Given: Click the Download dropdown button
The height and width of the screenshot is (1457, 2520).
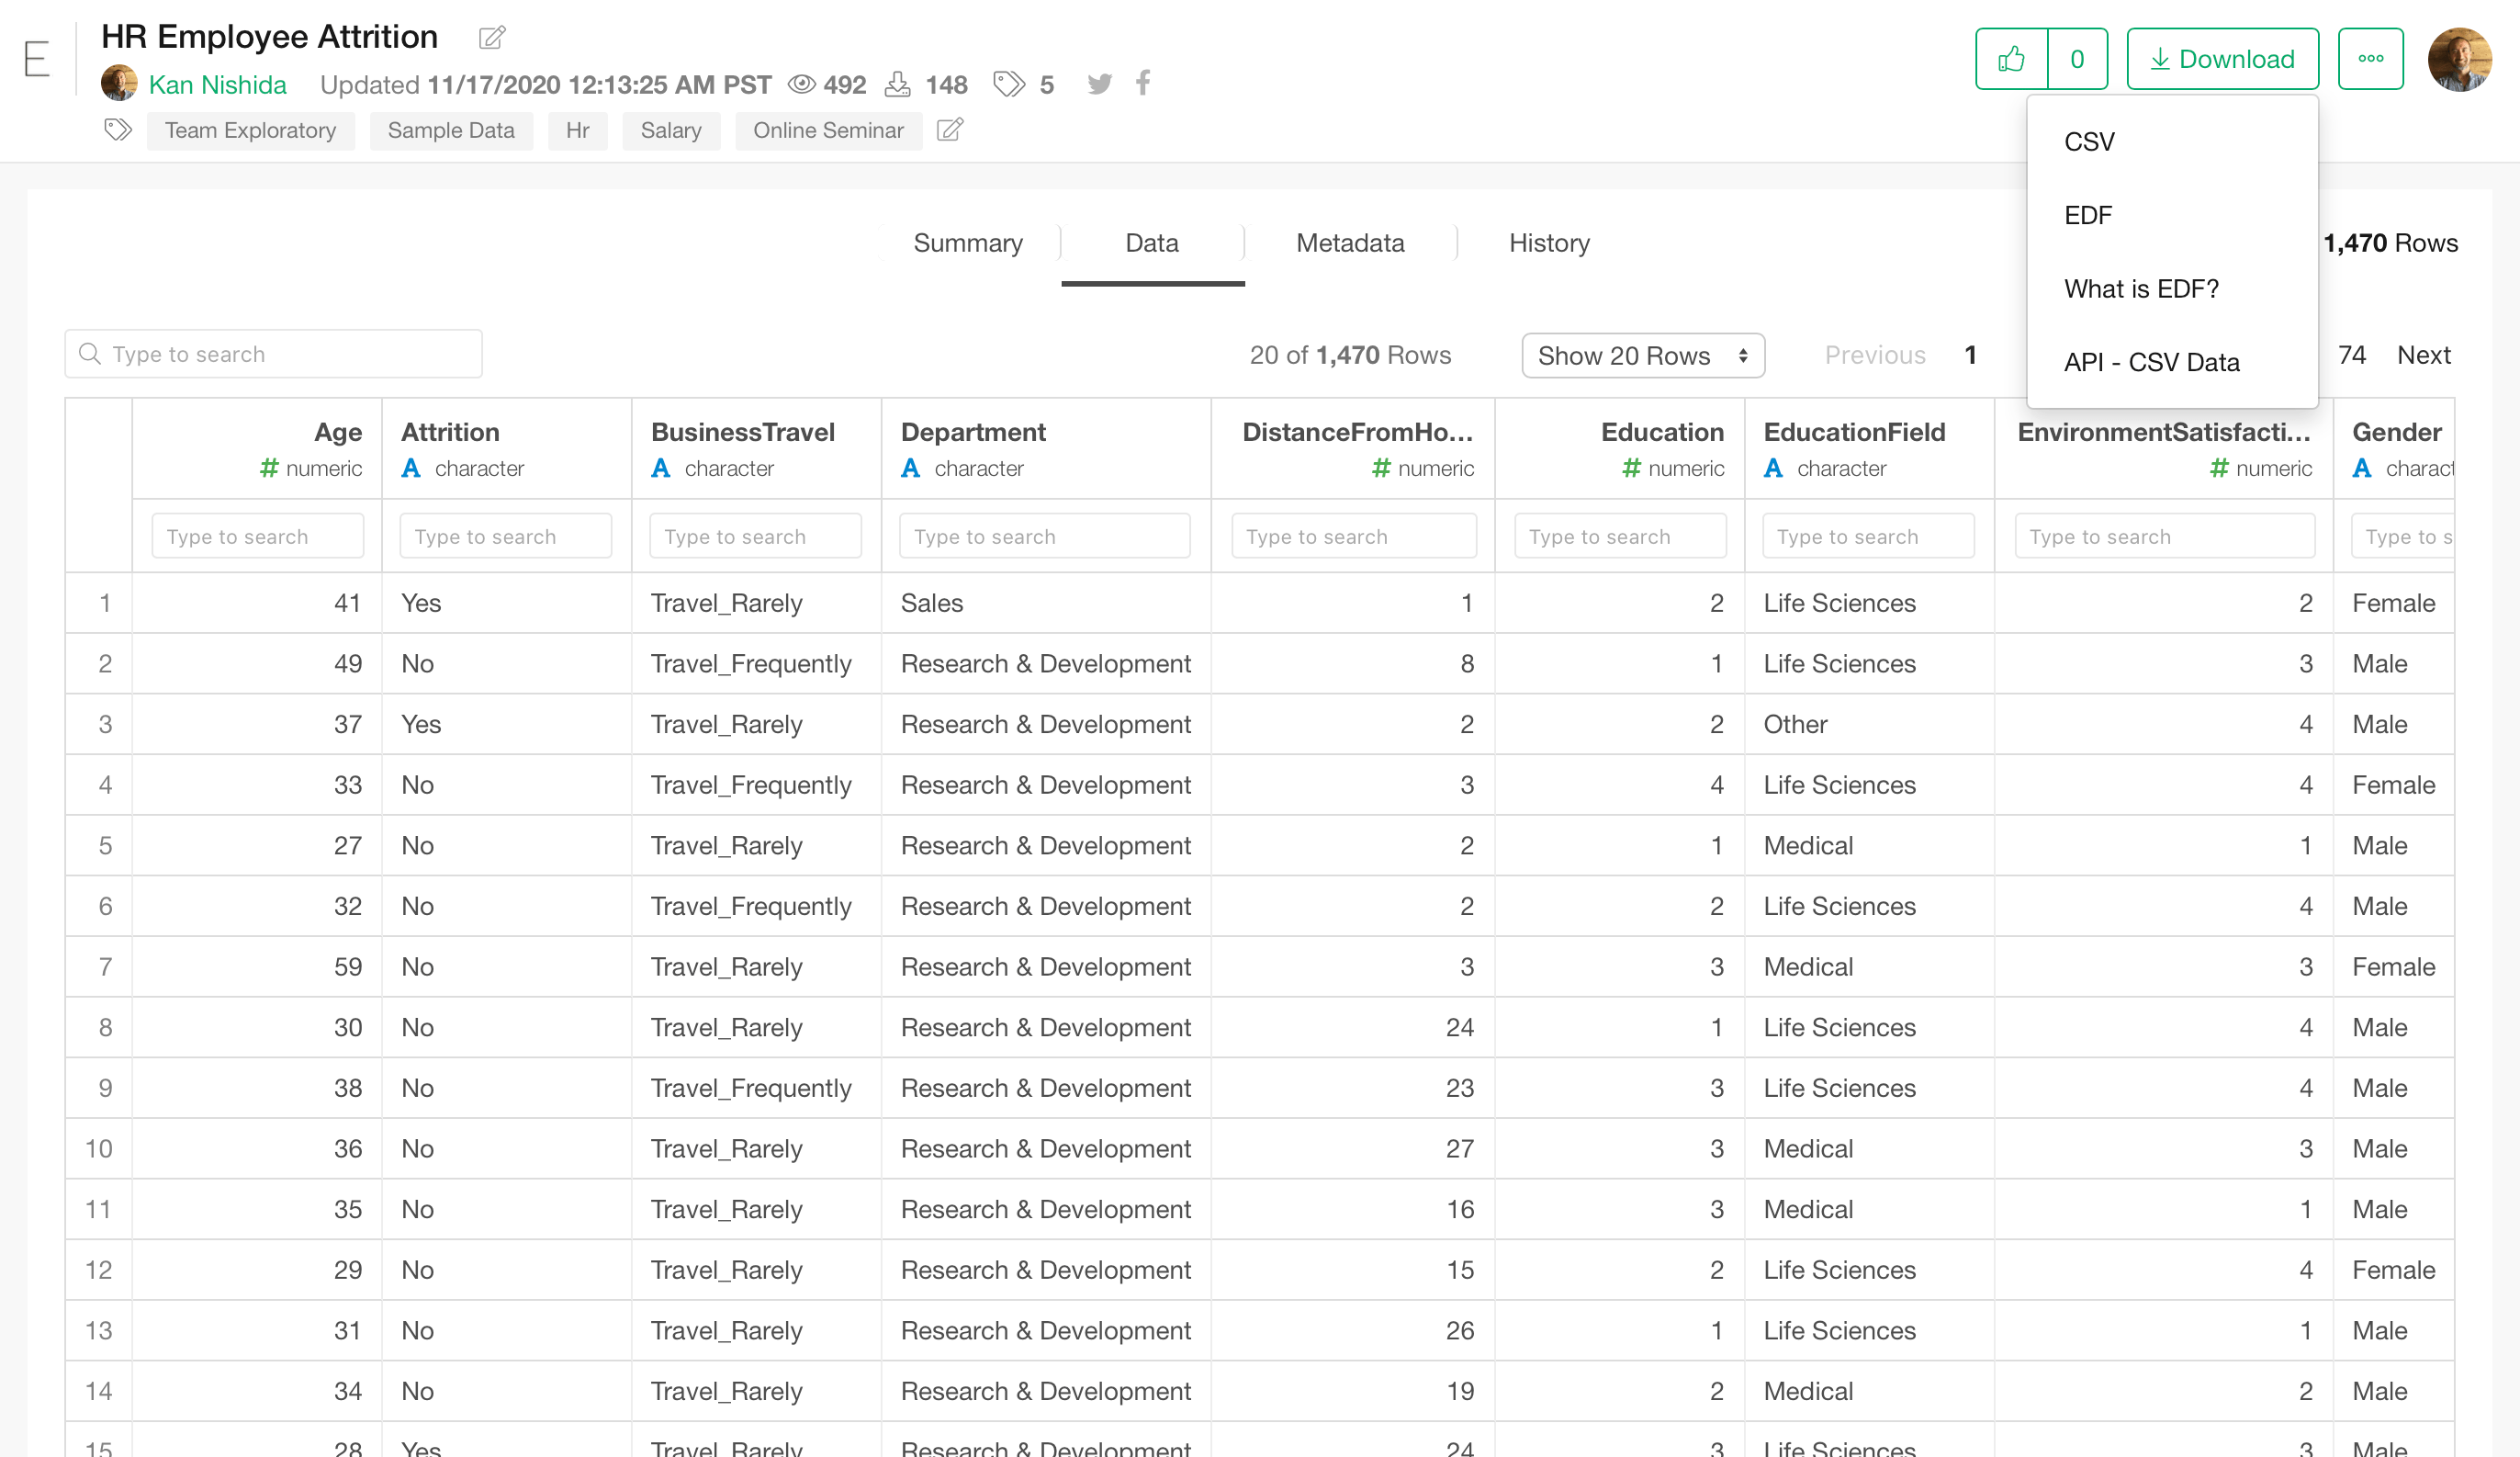Looking at the screenshot, I should click(2222, 59).
